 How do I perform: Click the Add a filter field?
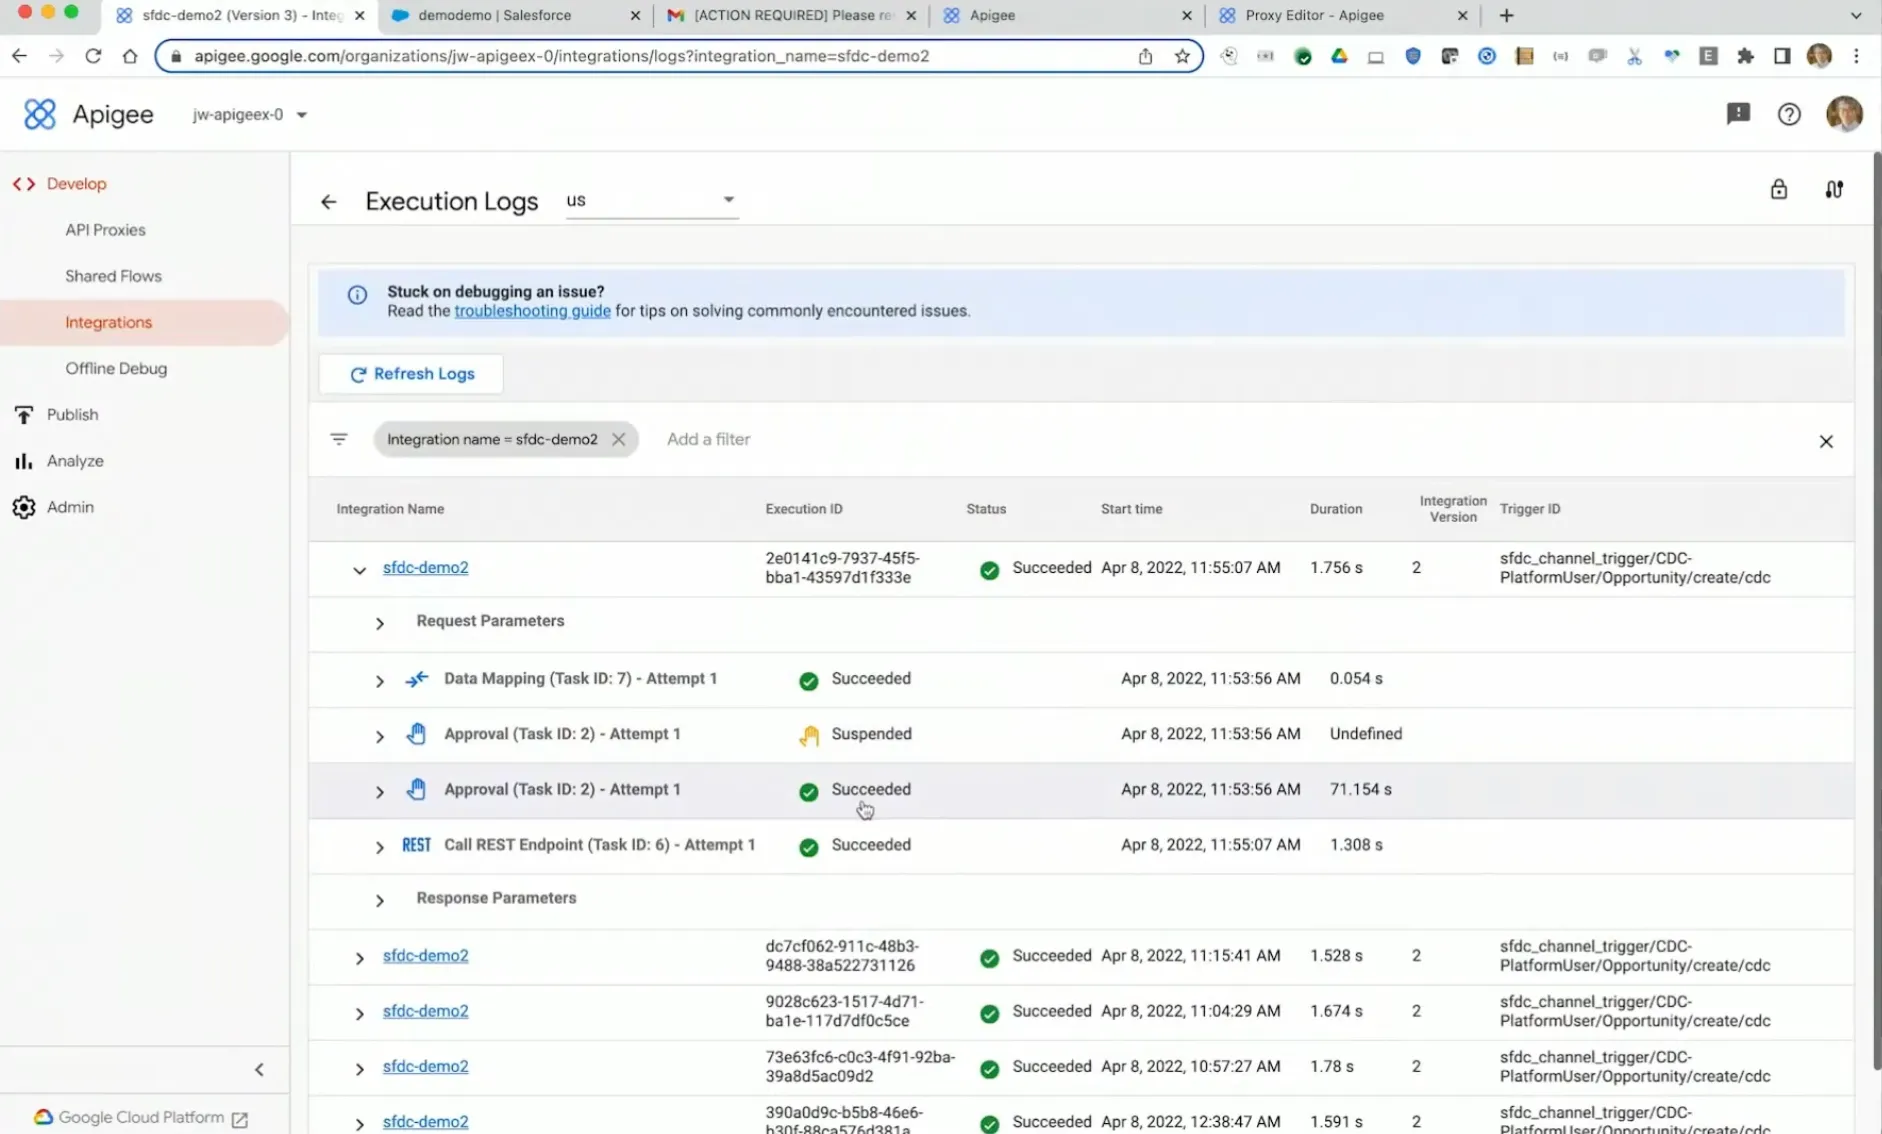[708, 439]
